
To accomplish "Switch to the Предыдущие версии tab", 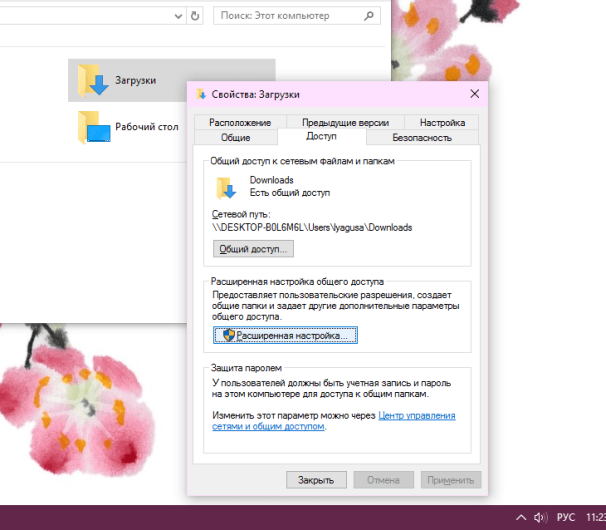I will pos(345,122).
